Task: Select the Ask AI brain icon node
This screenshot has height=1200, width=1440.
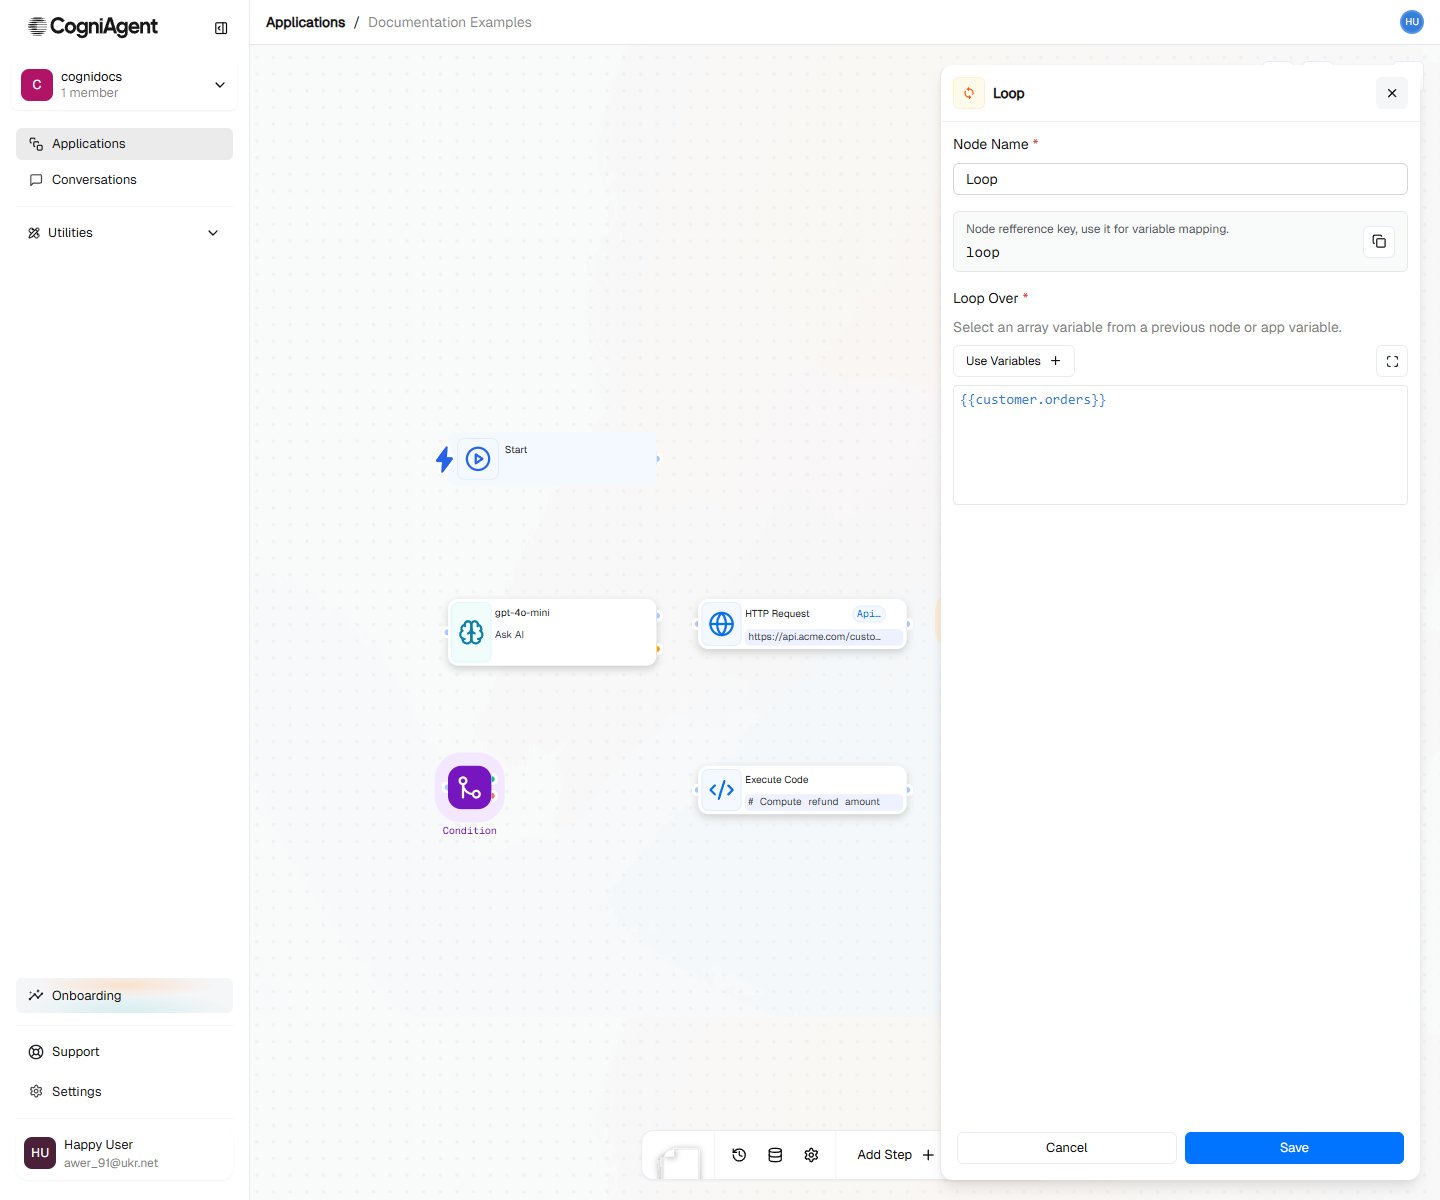Action: 471,632
